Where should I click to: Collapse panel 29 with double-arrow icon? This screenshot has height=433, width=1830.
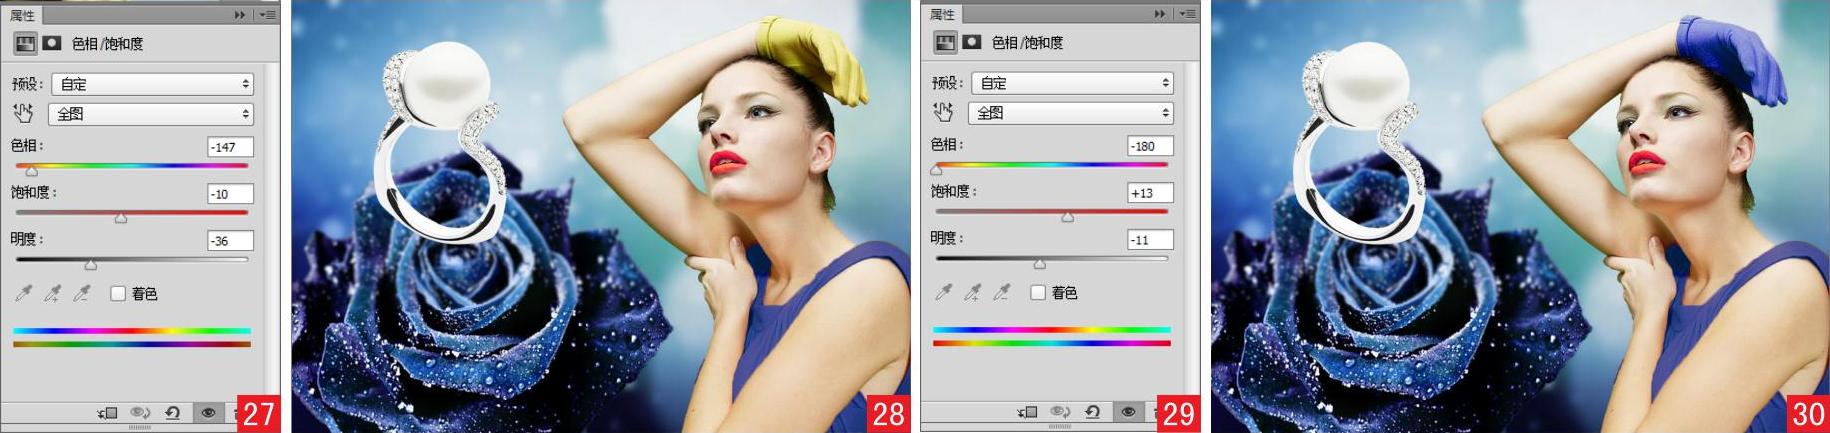pyautogui.click(x=1160, y=14)
